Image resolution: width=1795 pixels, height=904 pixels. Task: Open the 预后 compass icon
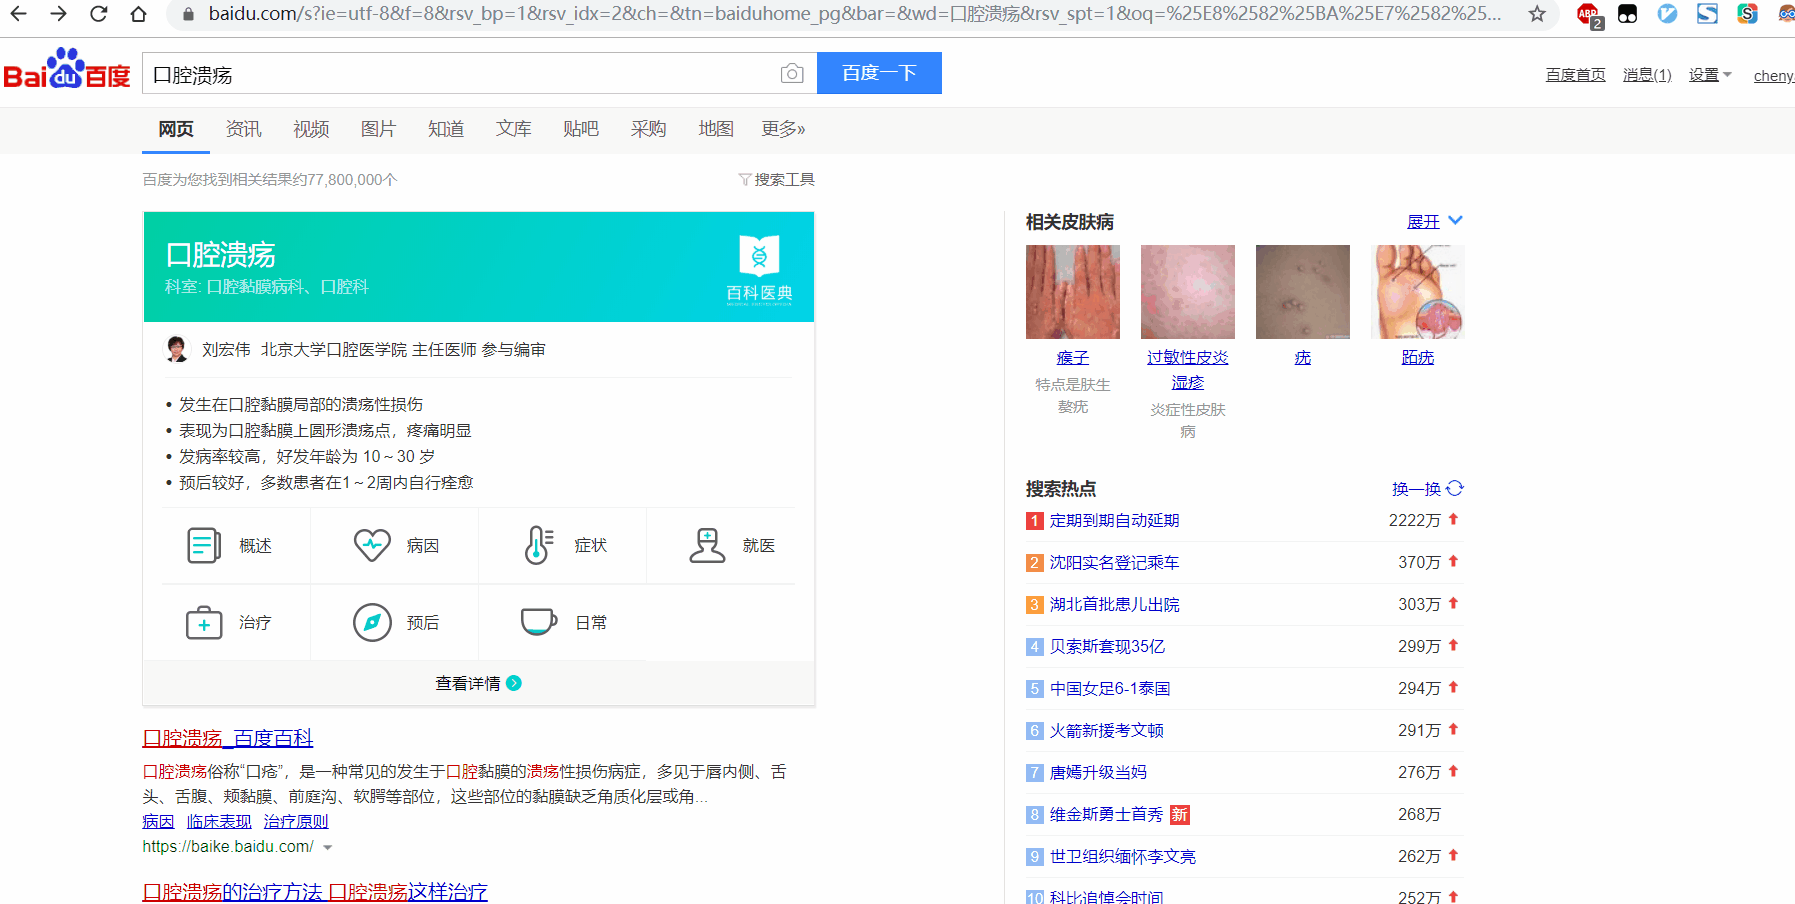pos(372,622)
